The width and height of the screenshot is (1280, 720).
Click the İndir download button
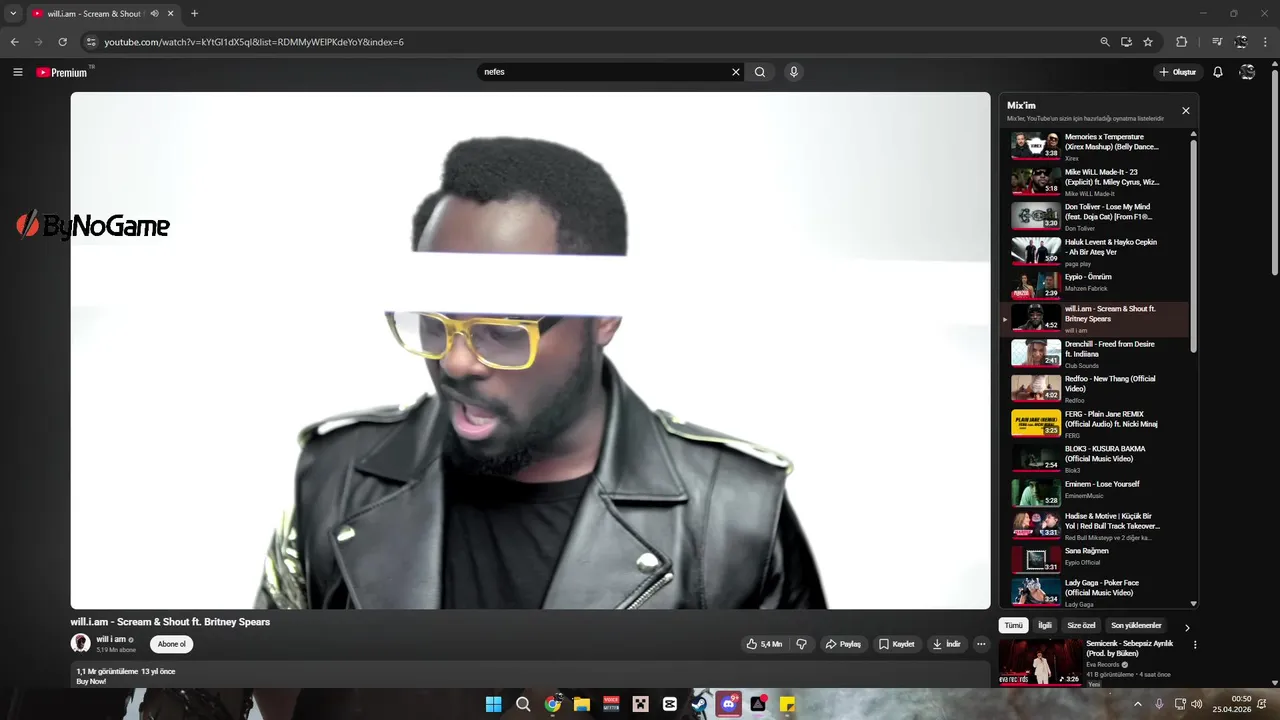tap(947, 644)
